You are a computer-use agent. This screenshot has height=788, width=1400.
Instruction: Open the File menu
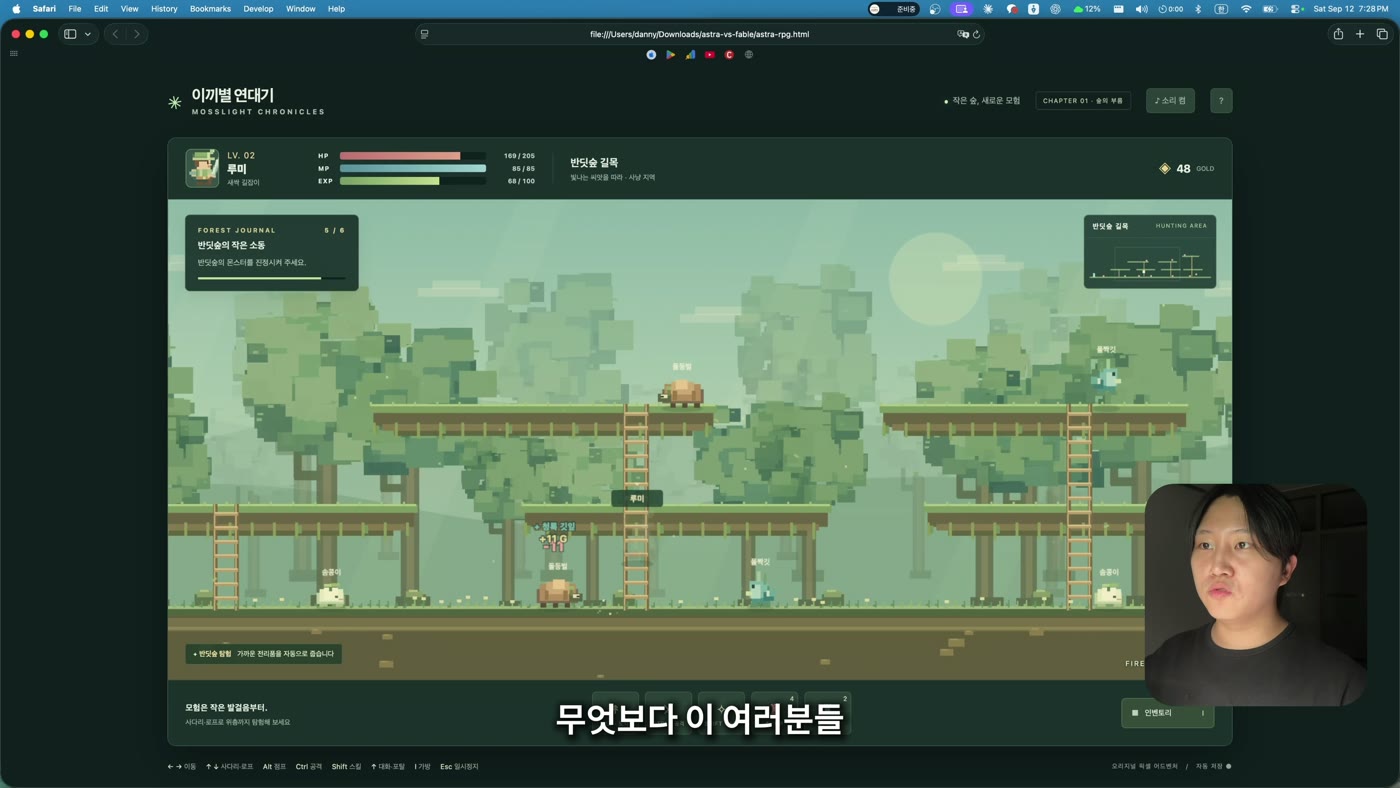coord(75,8)
